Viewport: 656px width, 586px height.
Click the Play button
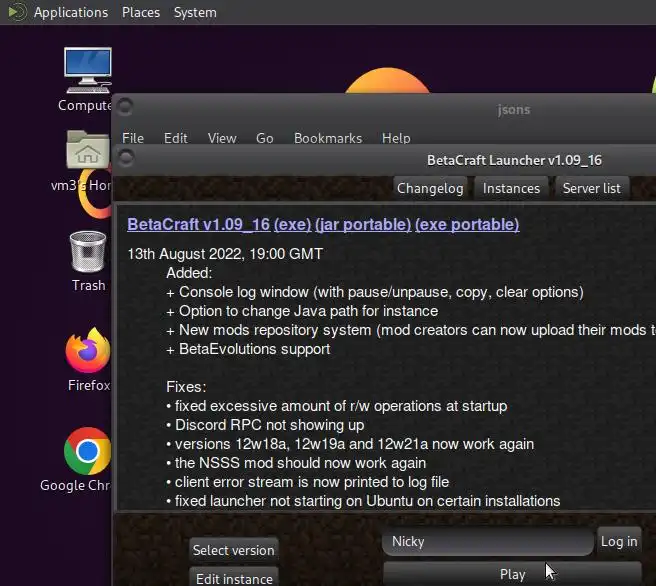coord(512,574)
